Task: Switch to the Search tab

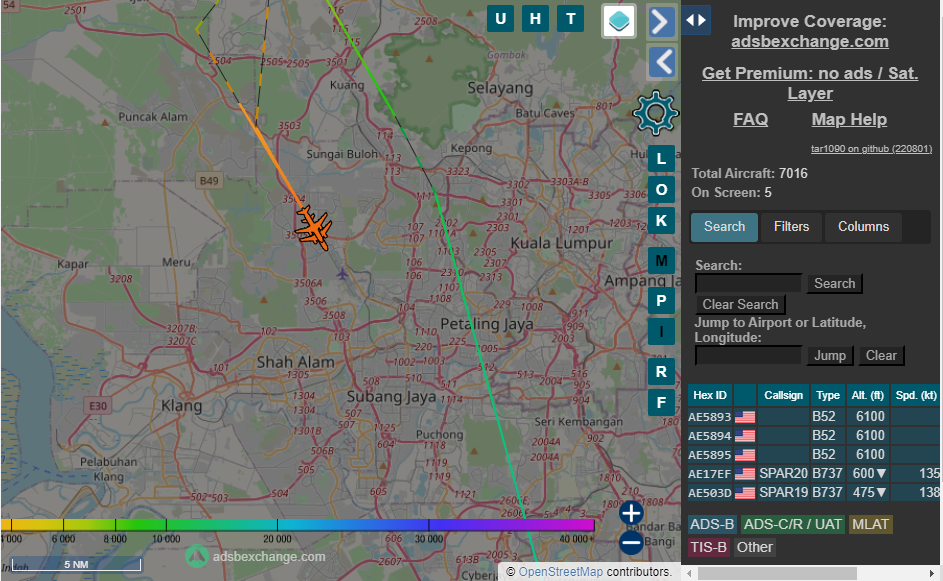Action: click(x=724, y=227)
